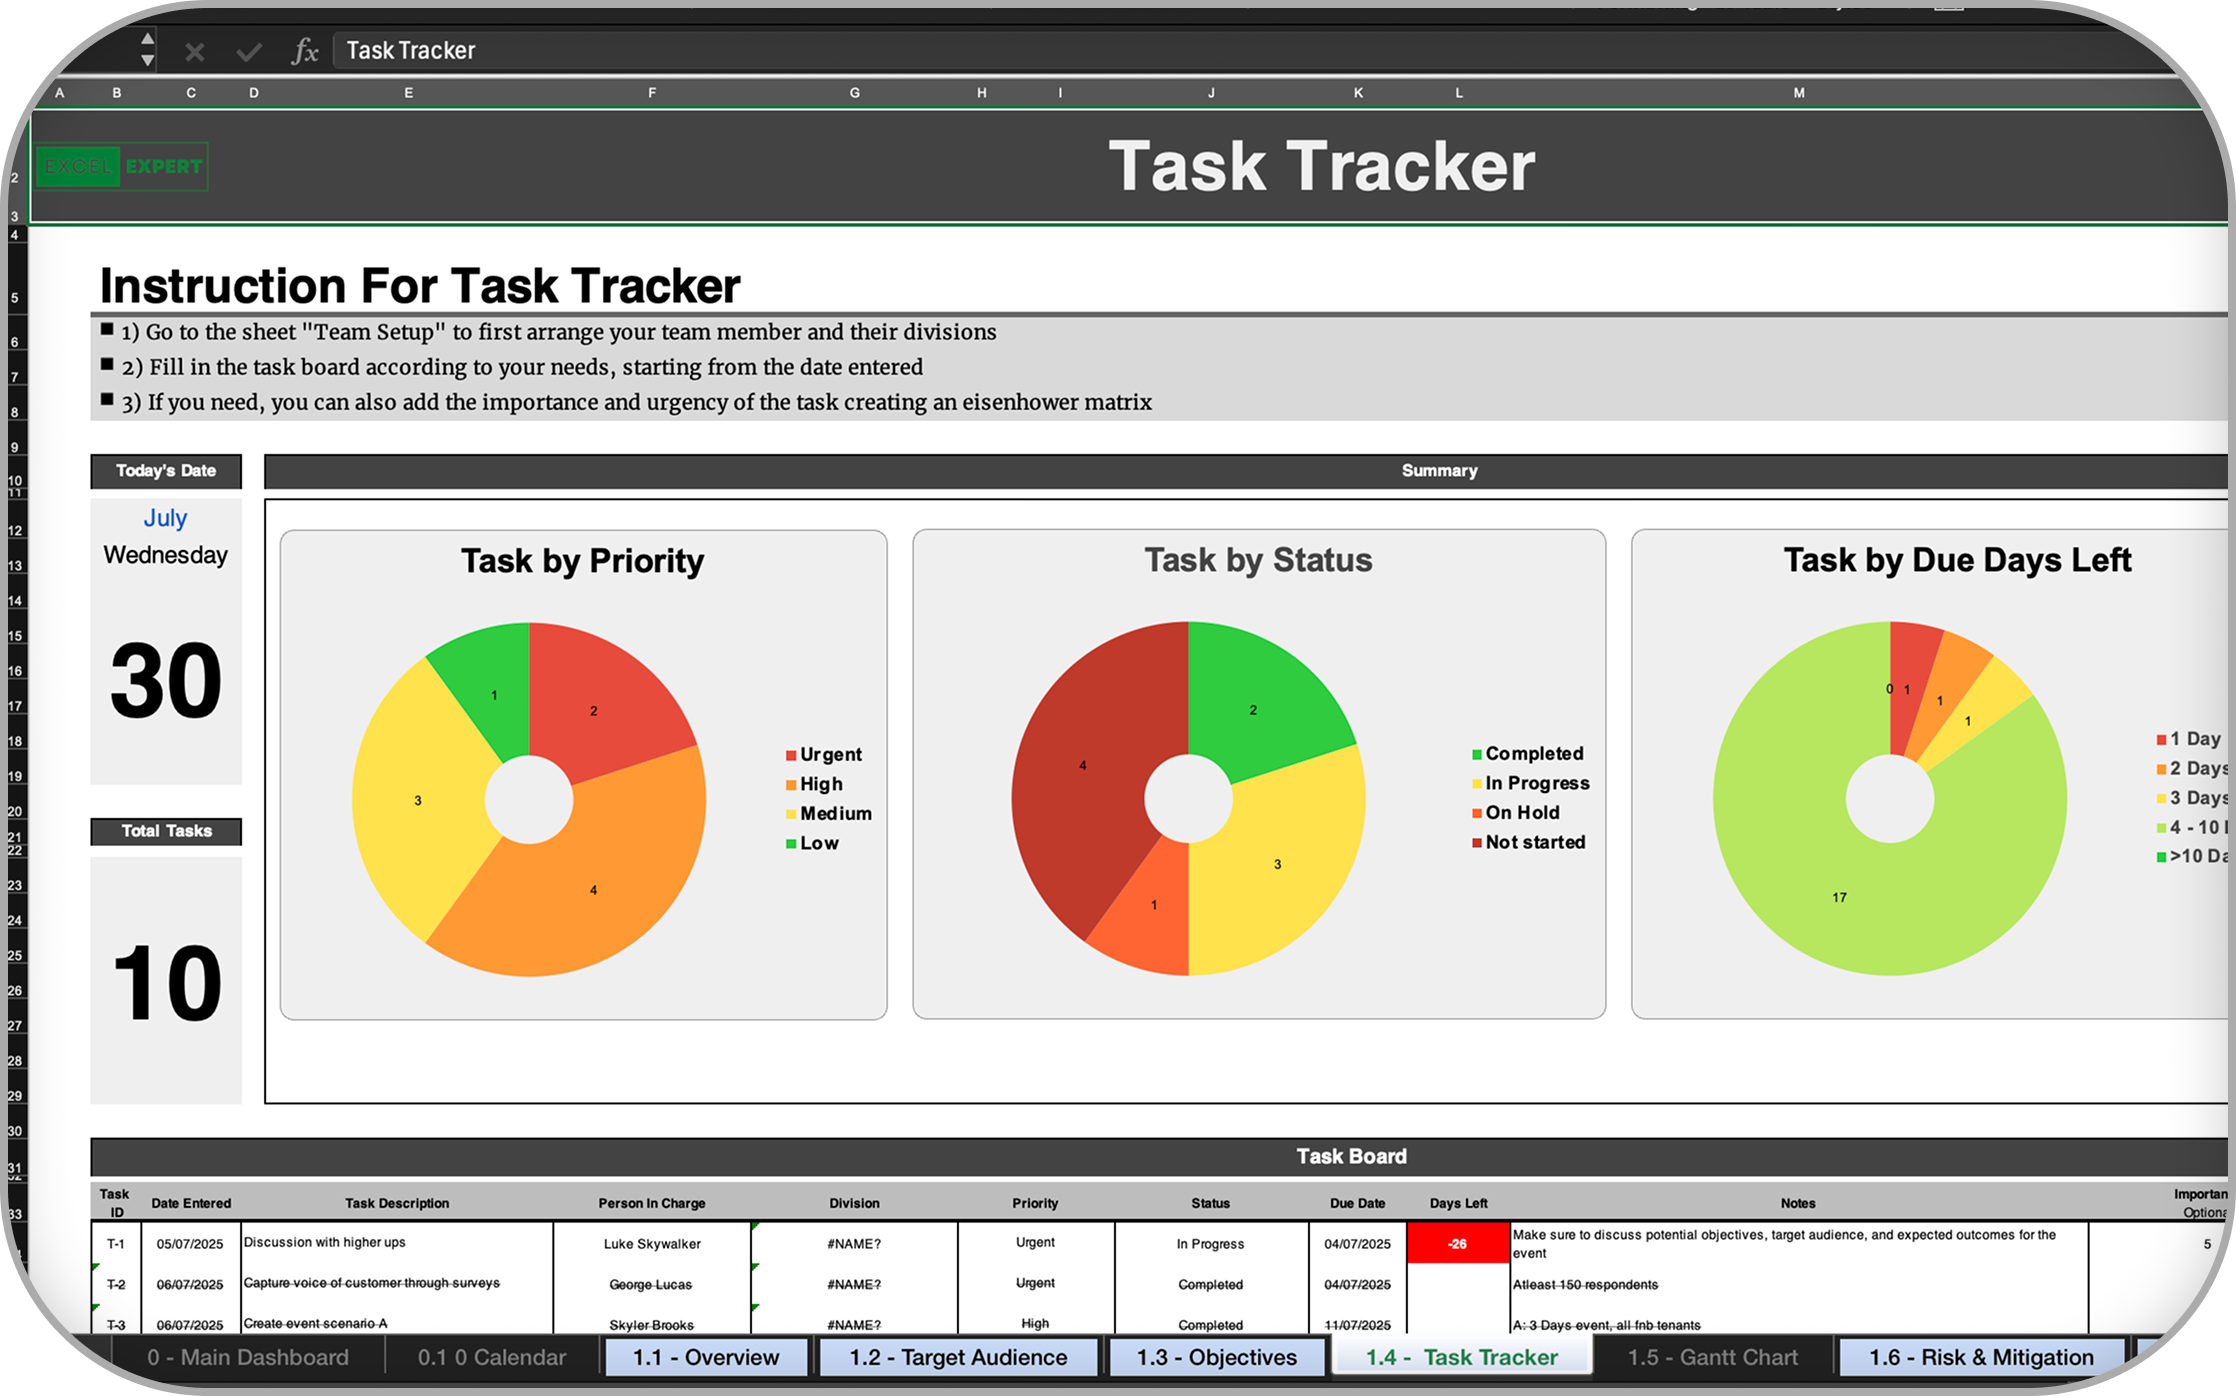The image size is (2236, 1396).
Task: Click the Urgent legend red swatch
Action: pyautogui.click(x=791, y=755)
